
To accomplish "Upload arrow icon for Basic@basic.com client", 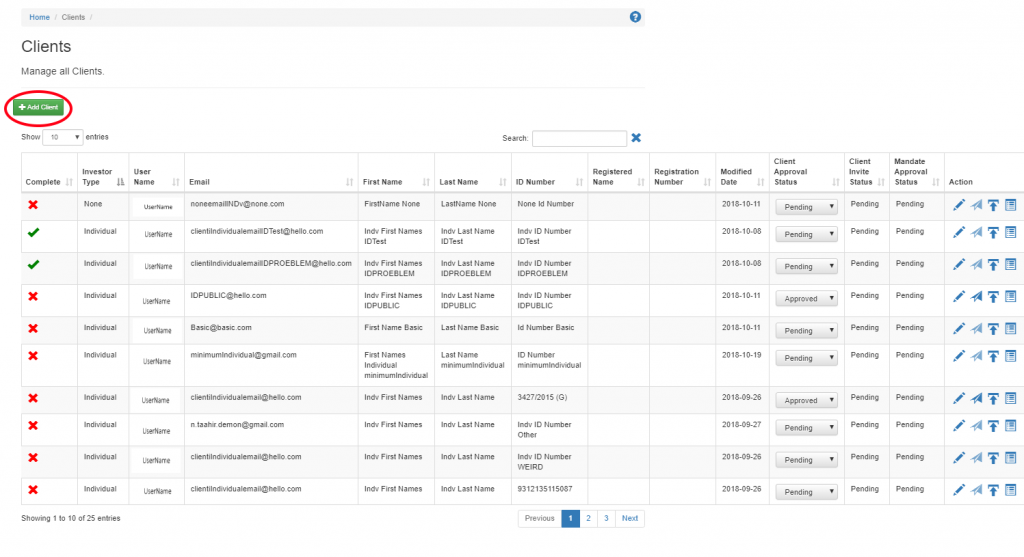I will coord(993,328).
